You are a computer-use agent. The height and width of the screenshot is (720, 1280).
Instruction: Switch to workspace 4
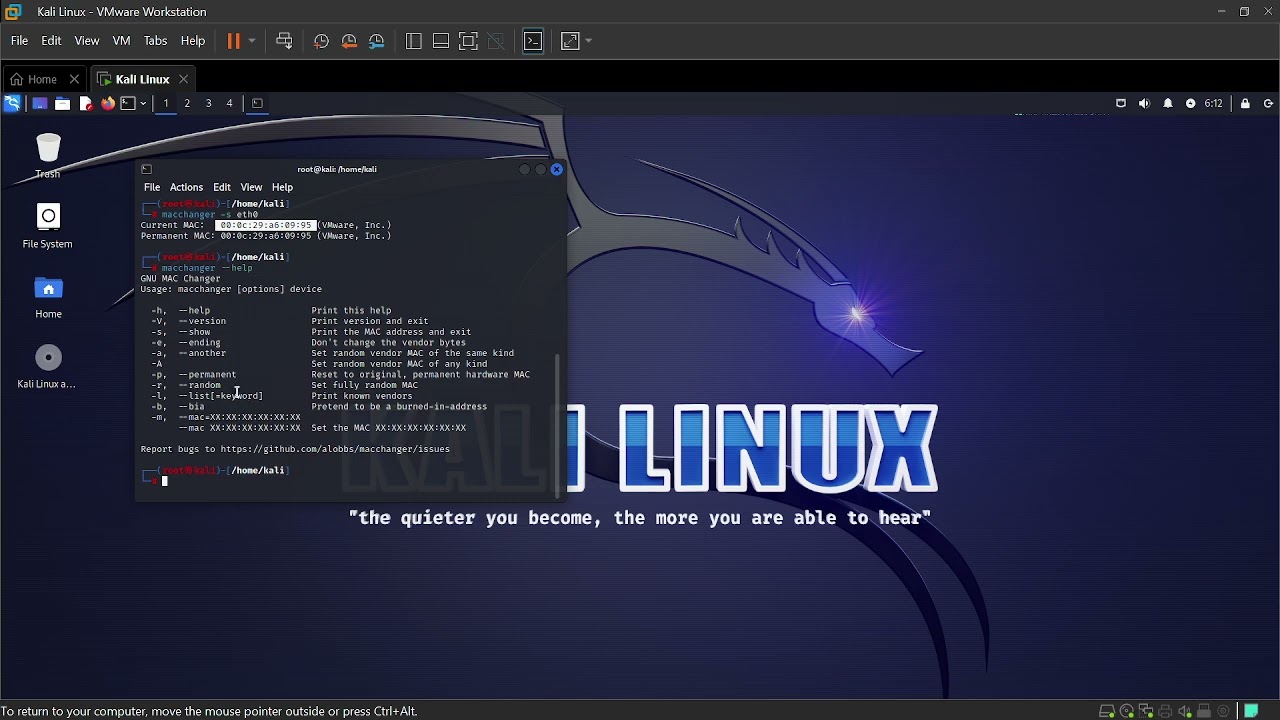coord(229,103)
